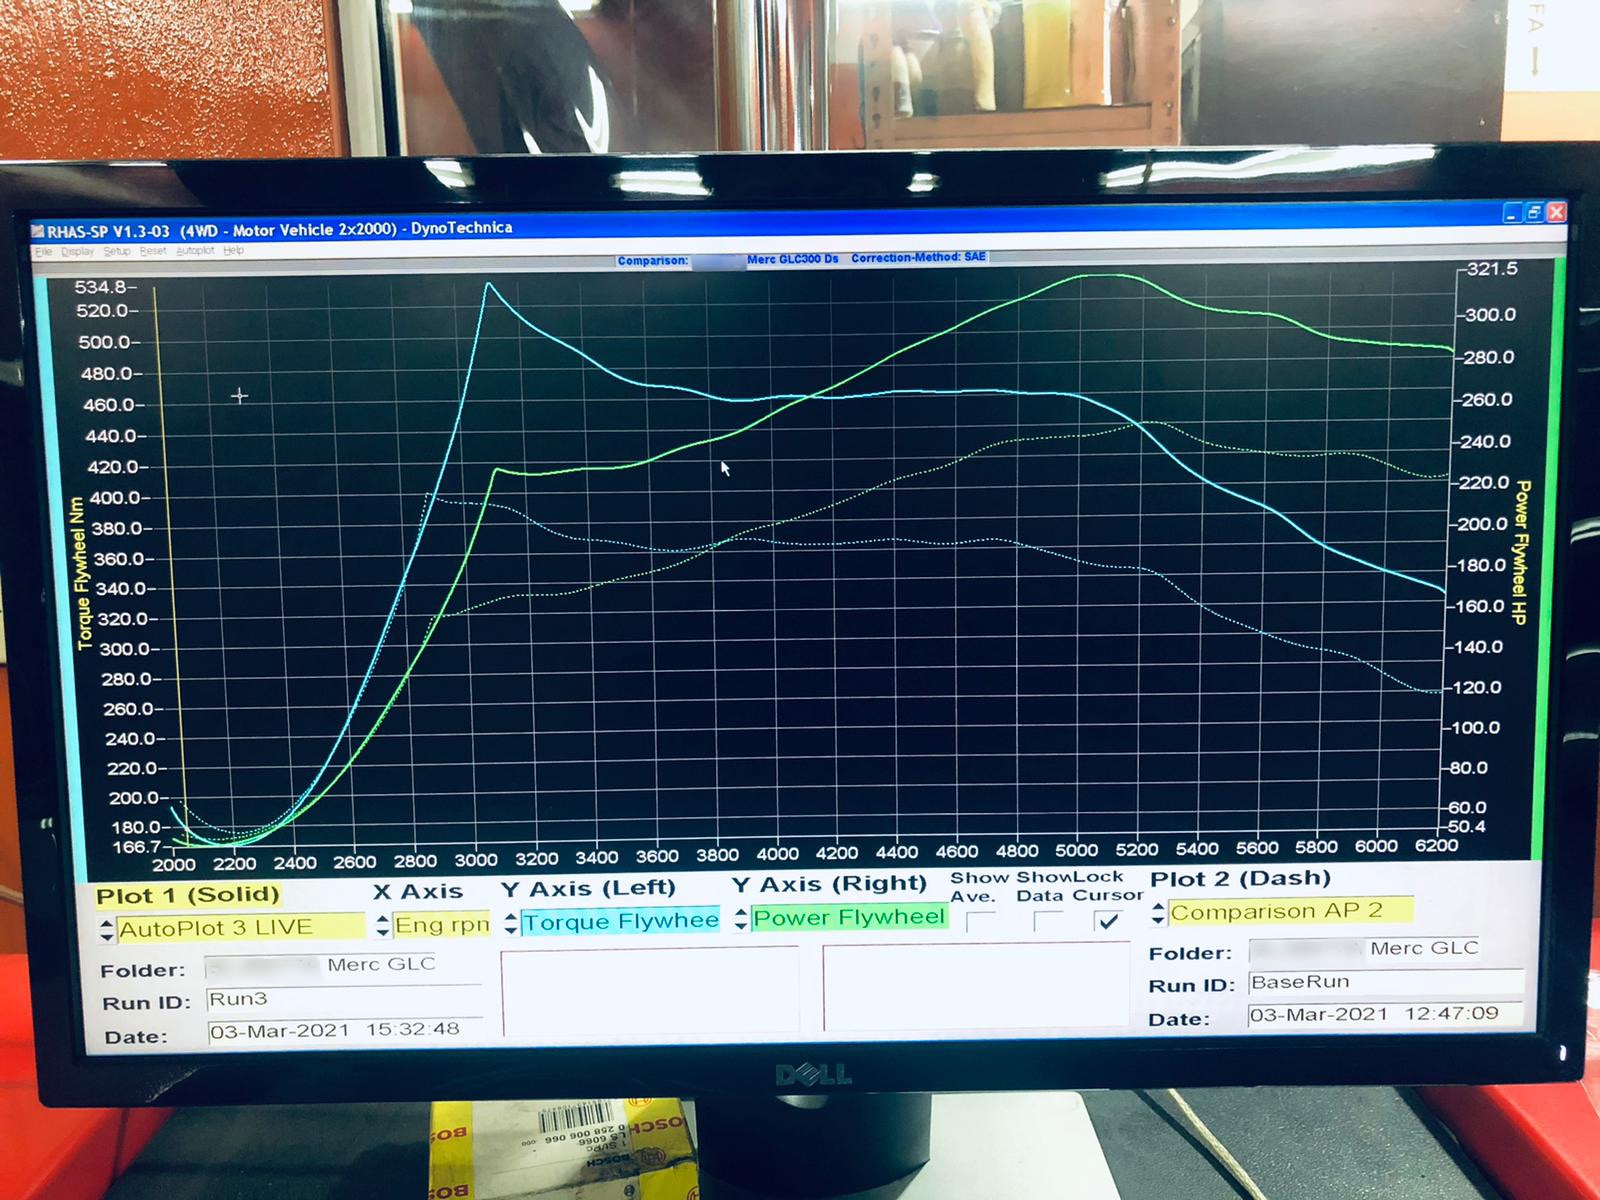The width and height of the screenshot is (1600, 1200).
Task: Step the Y Axis Left Torque selector arrows
Action: tap(510, 923)
